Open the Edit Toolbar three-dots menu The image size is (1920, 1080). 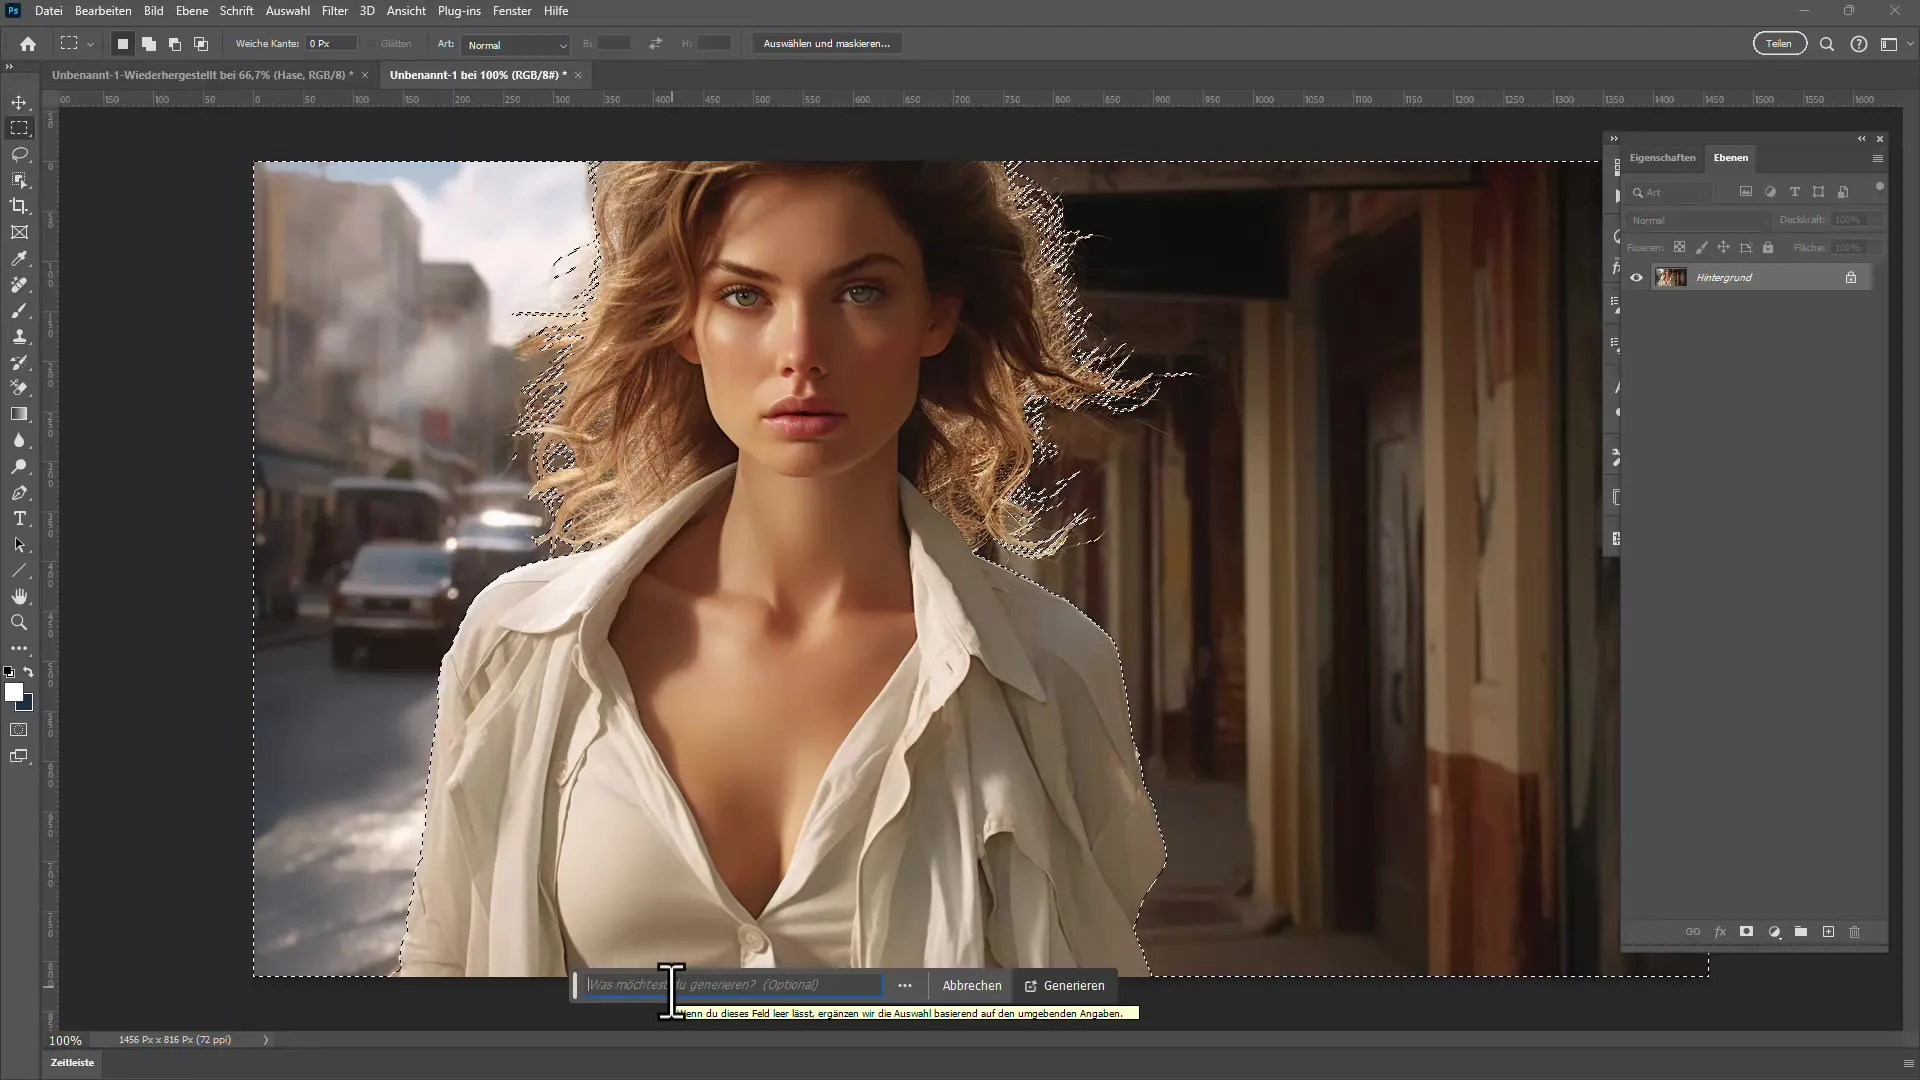pos(19,648)
